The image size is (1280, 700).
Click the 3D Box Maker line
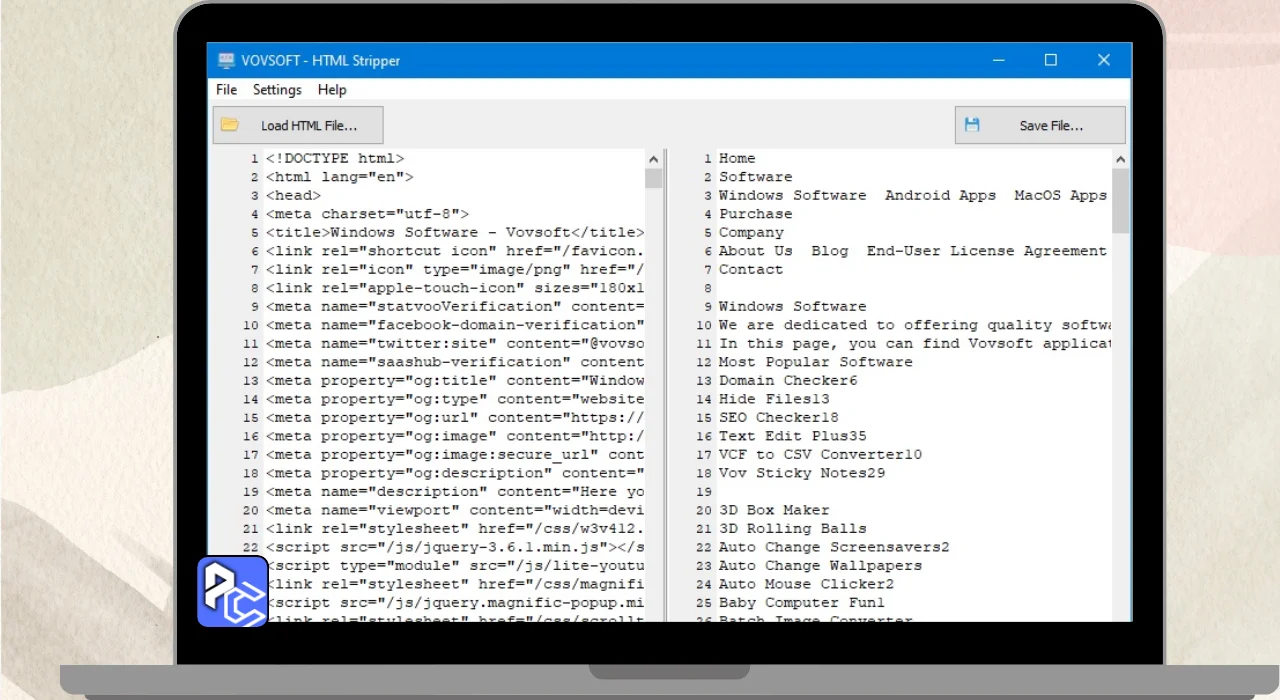[774, 510]
